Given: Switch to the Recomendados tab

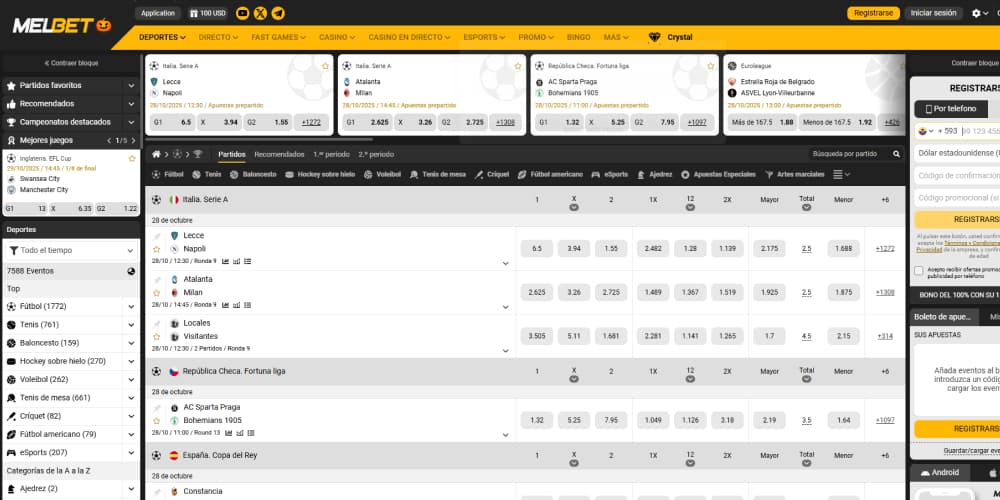Looking at the screenshot, I should [x=279, y=154].
